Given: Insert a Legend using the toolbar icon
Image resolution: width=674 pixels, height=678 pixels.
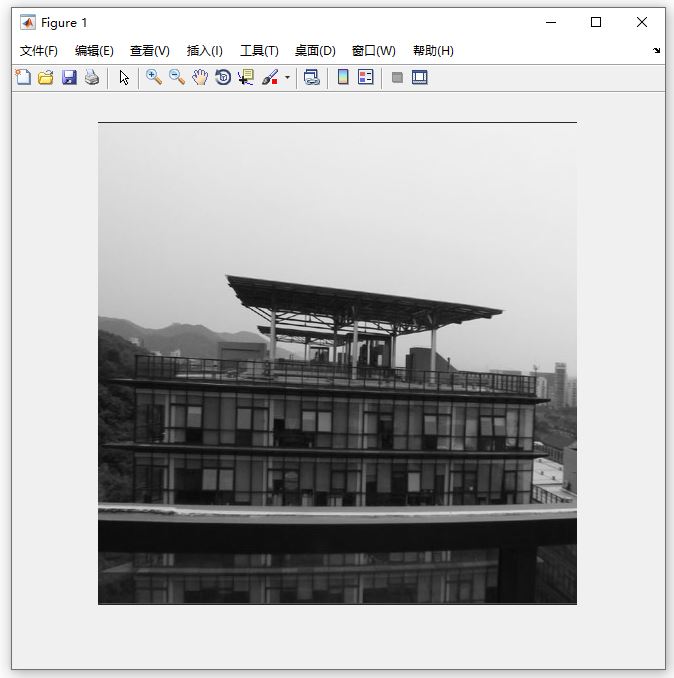Looking at the screenshot, I should point(366,77).
